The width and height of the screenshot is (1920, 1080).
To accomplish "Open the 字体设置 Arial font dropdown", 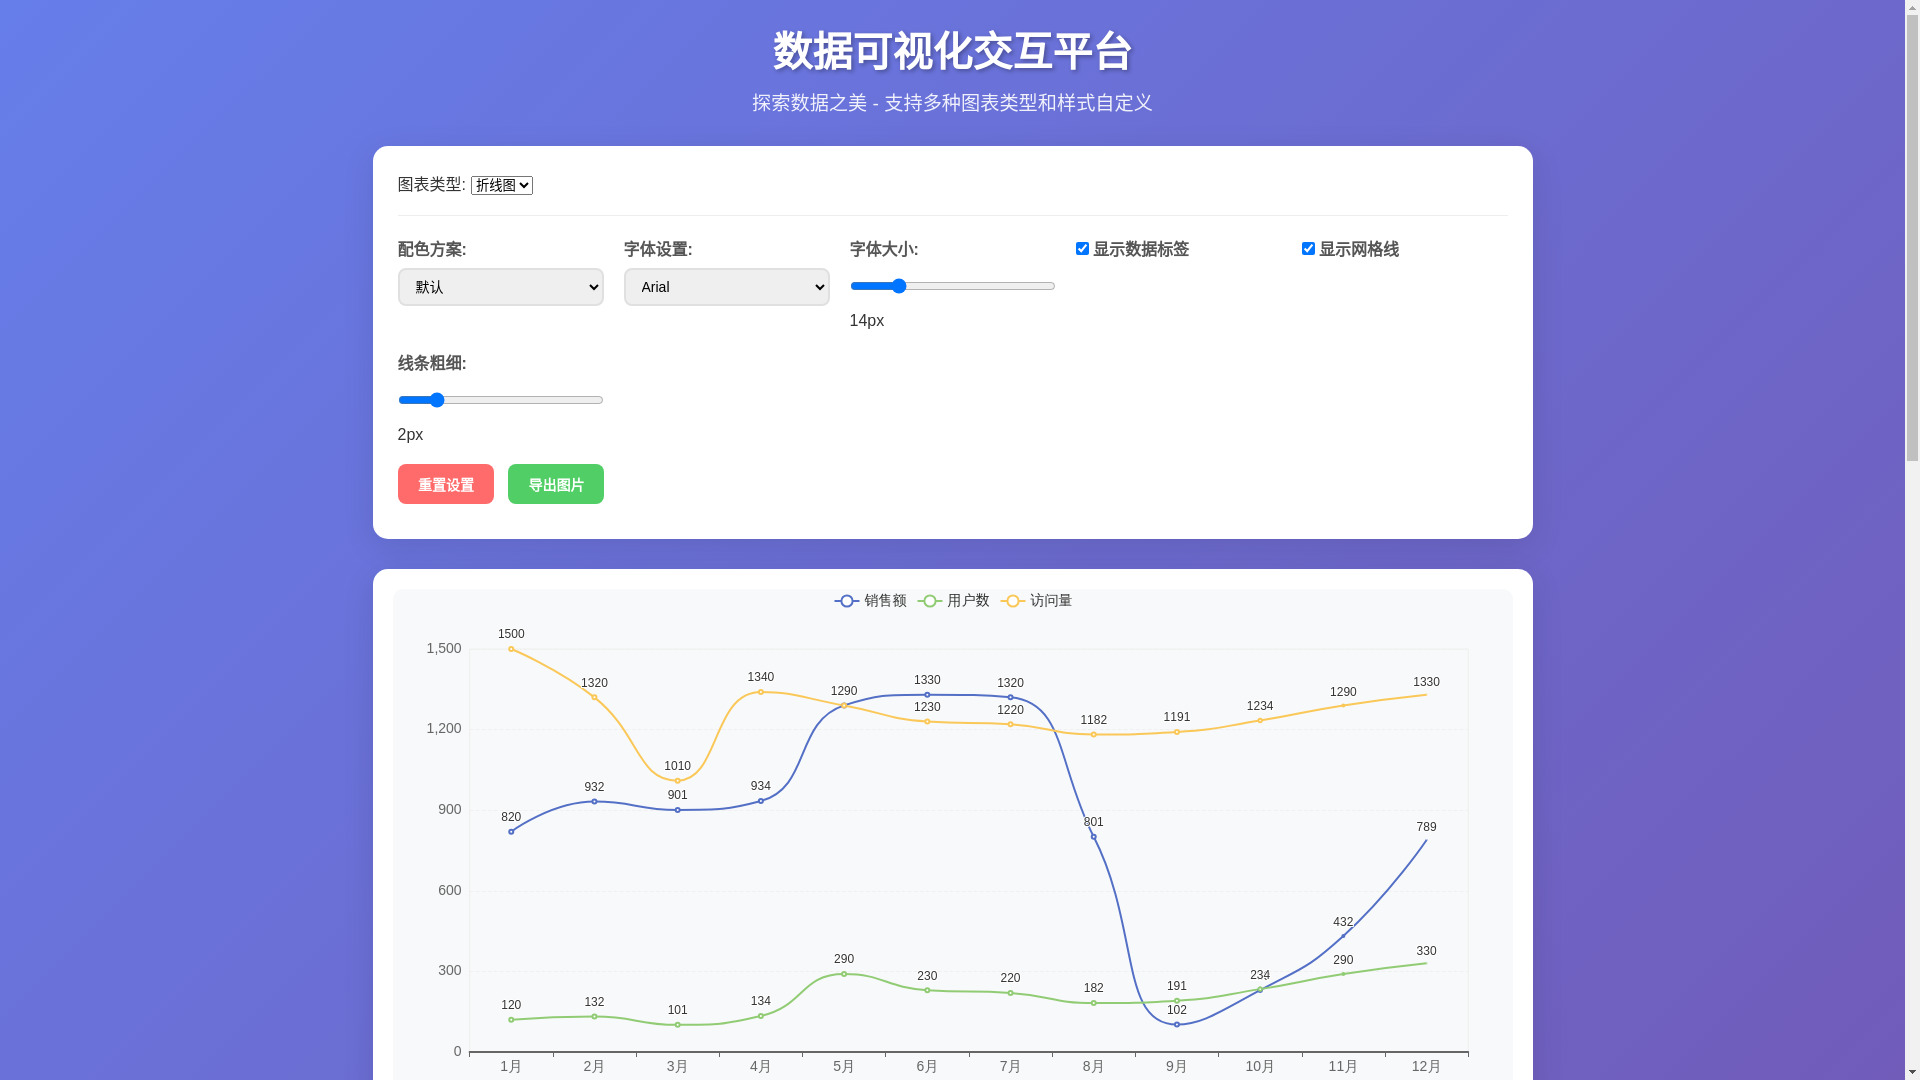I will click(726, 287).
